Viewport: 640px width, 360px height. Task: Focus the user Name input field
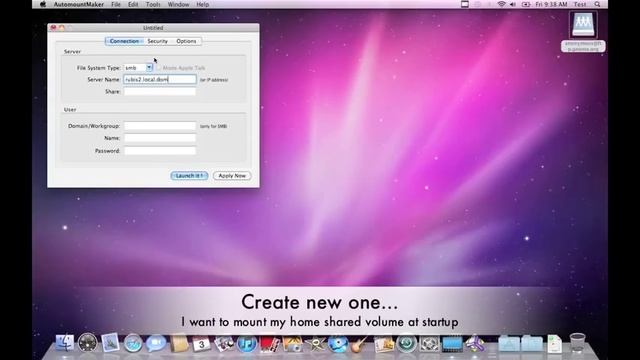pos(160,138)
